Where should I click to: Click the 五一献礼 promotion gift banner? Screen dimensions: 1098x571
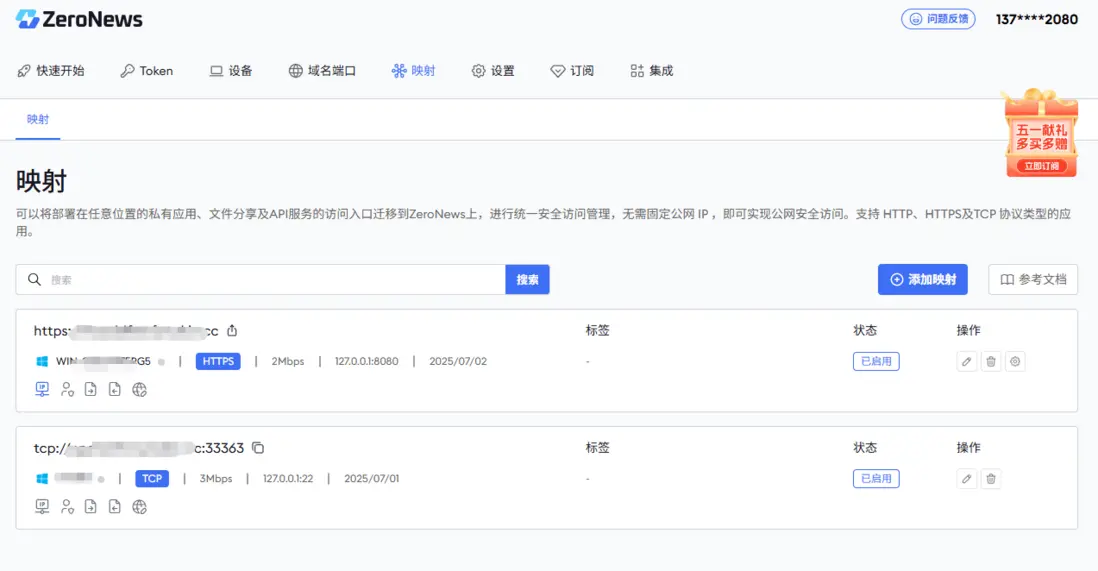tap(1041, 133)
